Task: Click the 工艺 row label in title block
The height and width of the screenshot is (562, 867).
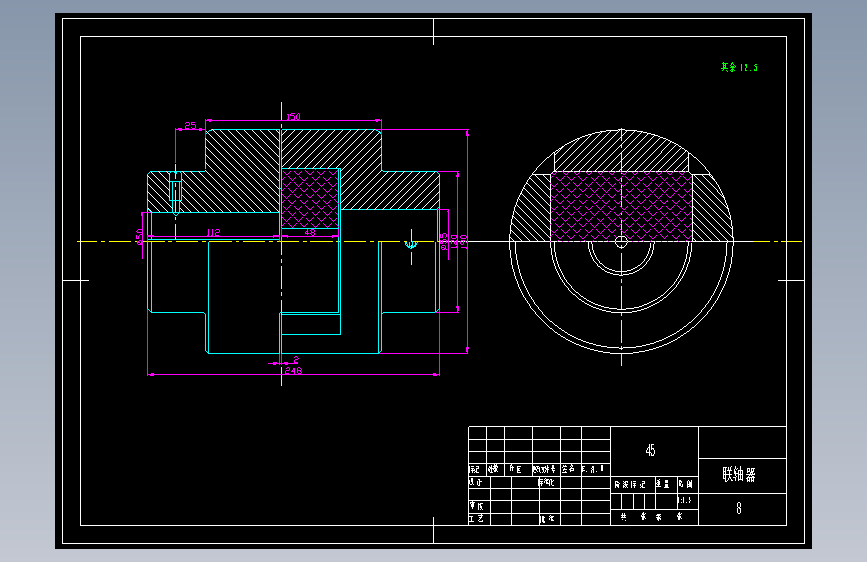Action: 476,518
